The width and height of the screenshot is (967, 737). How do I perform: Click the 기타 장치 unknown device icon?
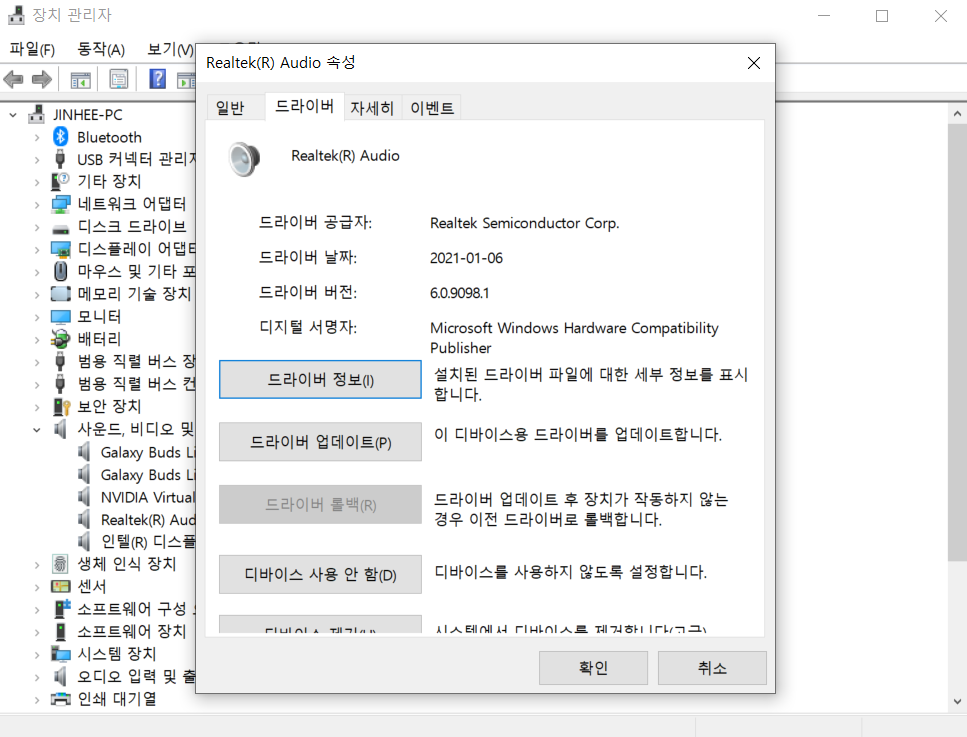click(x=60, y=181)
